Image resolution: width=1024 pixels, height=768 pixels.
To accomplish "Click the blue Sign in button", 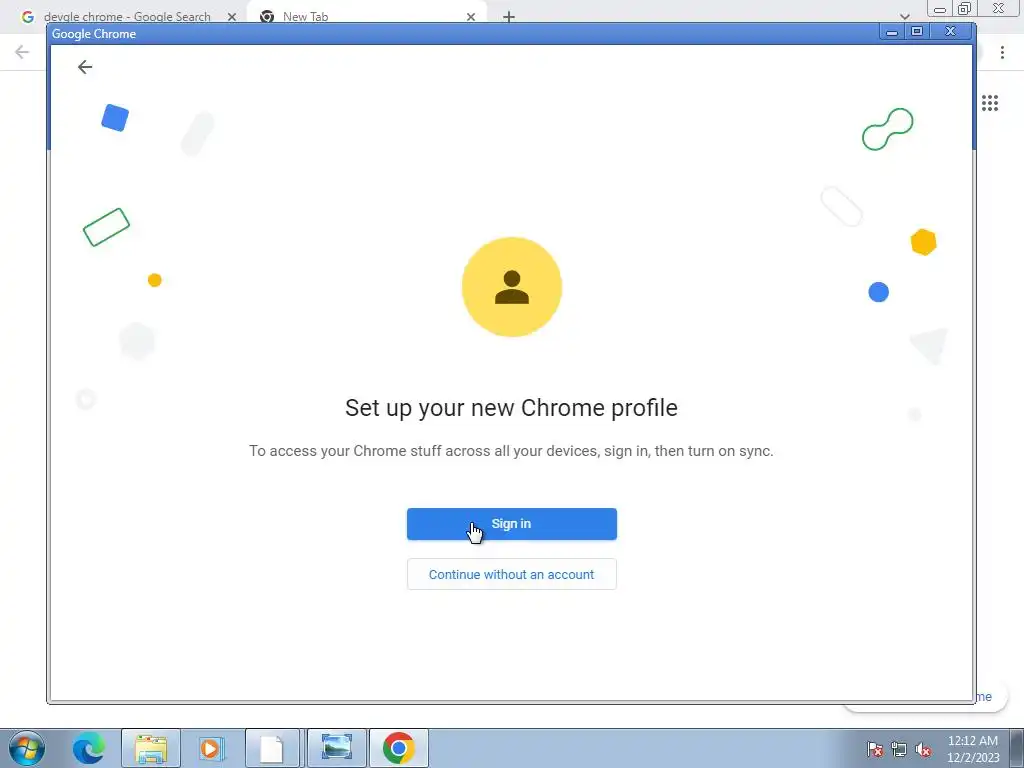I will pos(511,524).
